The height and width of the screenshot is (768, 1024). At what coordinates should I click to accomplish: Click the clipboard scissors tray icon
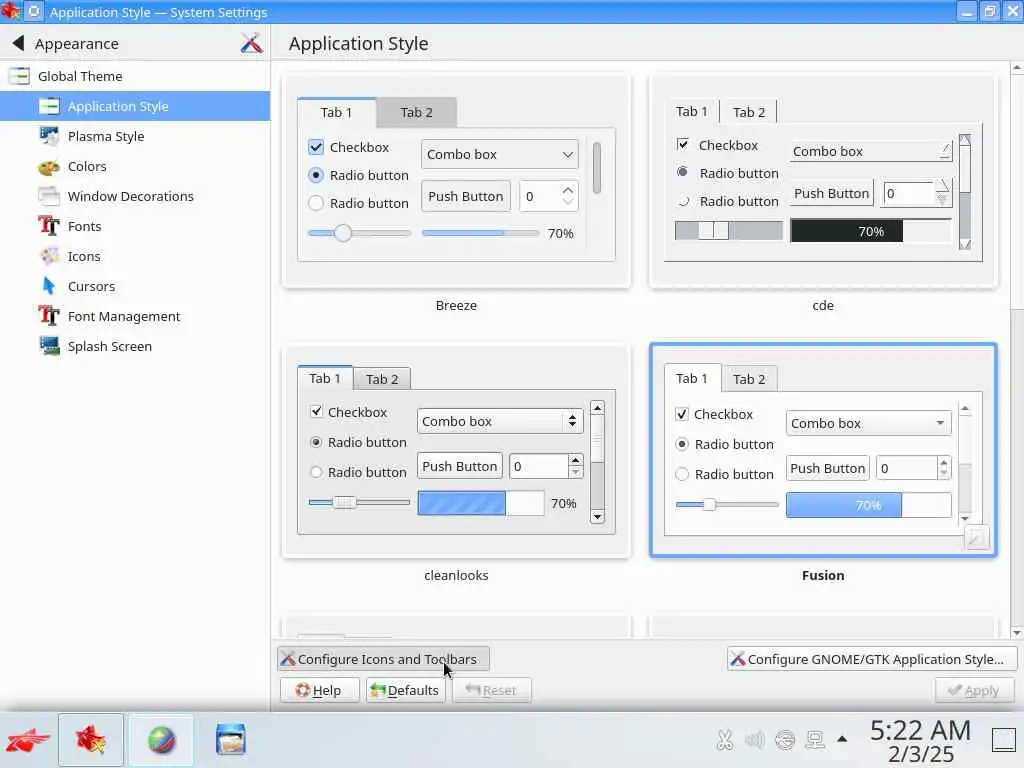(x=724, y=740)
